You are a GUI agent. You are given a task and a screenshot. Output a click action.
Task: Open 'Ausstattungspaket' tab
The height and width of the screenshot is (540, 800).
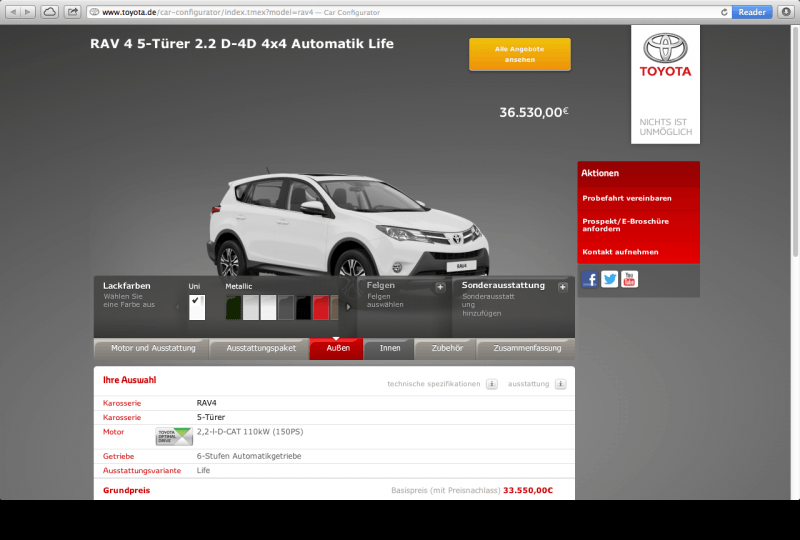pyautogui.click(x=260, y=349)
